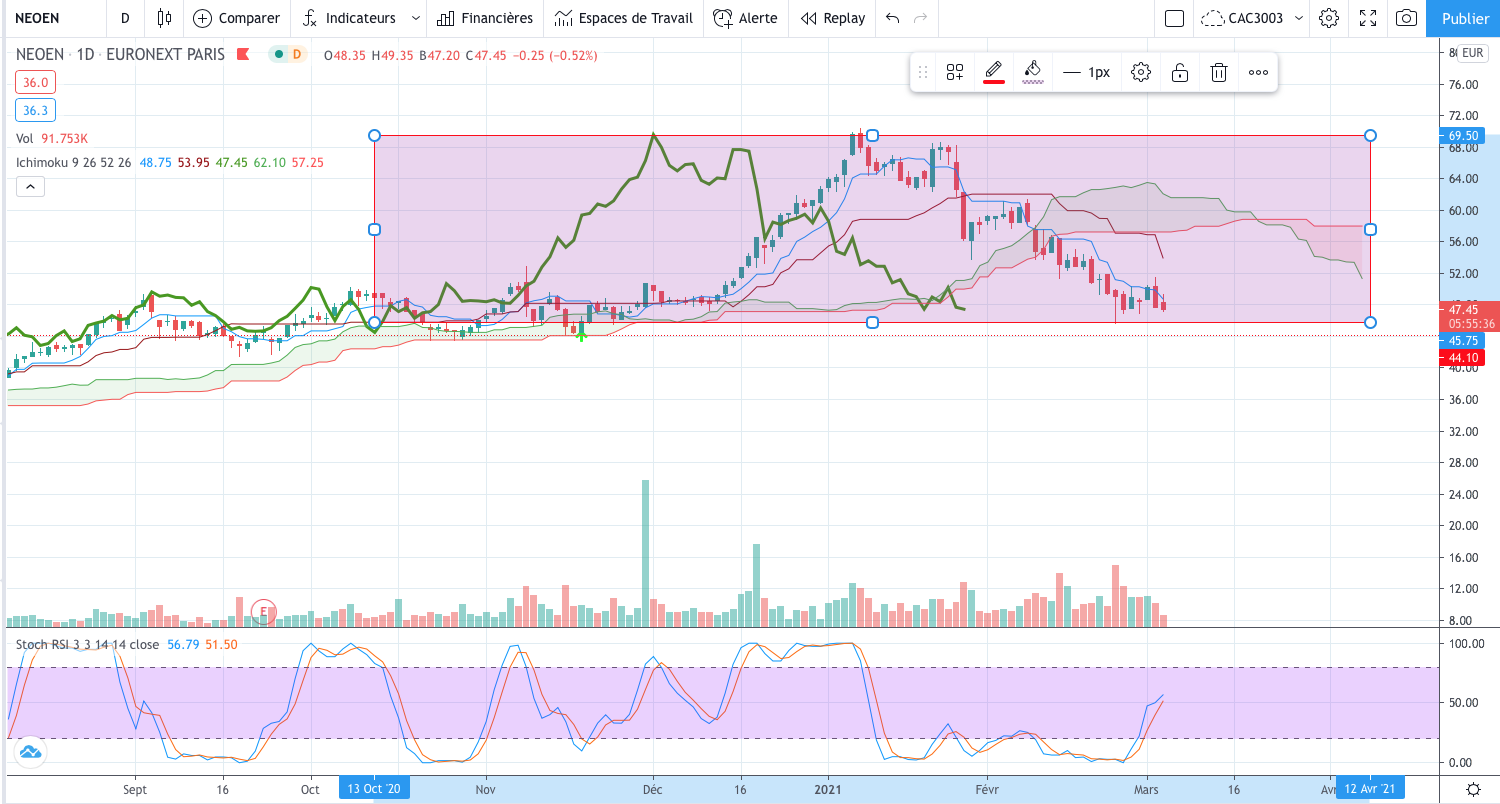Change border color with pencil swatch

click(993, 72)
